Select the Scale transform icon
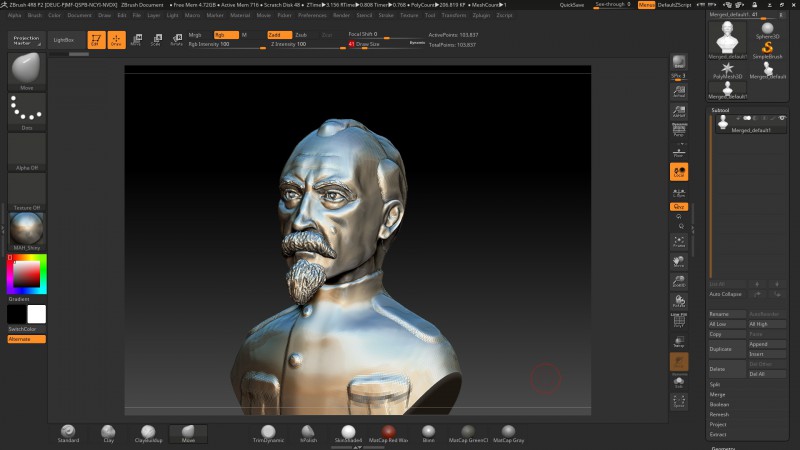Screen dimensions: 800x450 pos(157,40)
